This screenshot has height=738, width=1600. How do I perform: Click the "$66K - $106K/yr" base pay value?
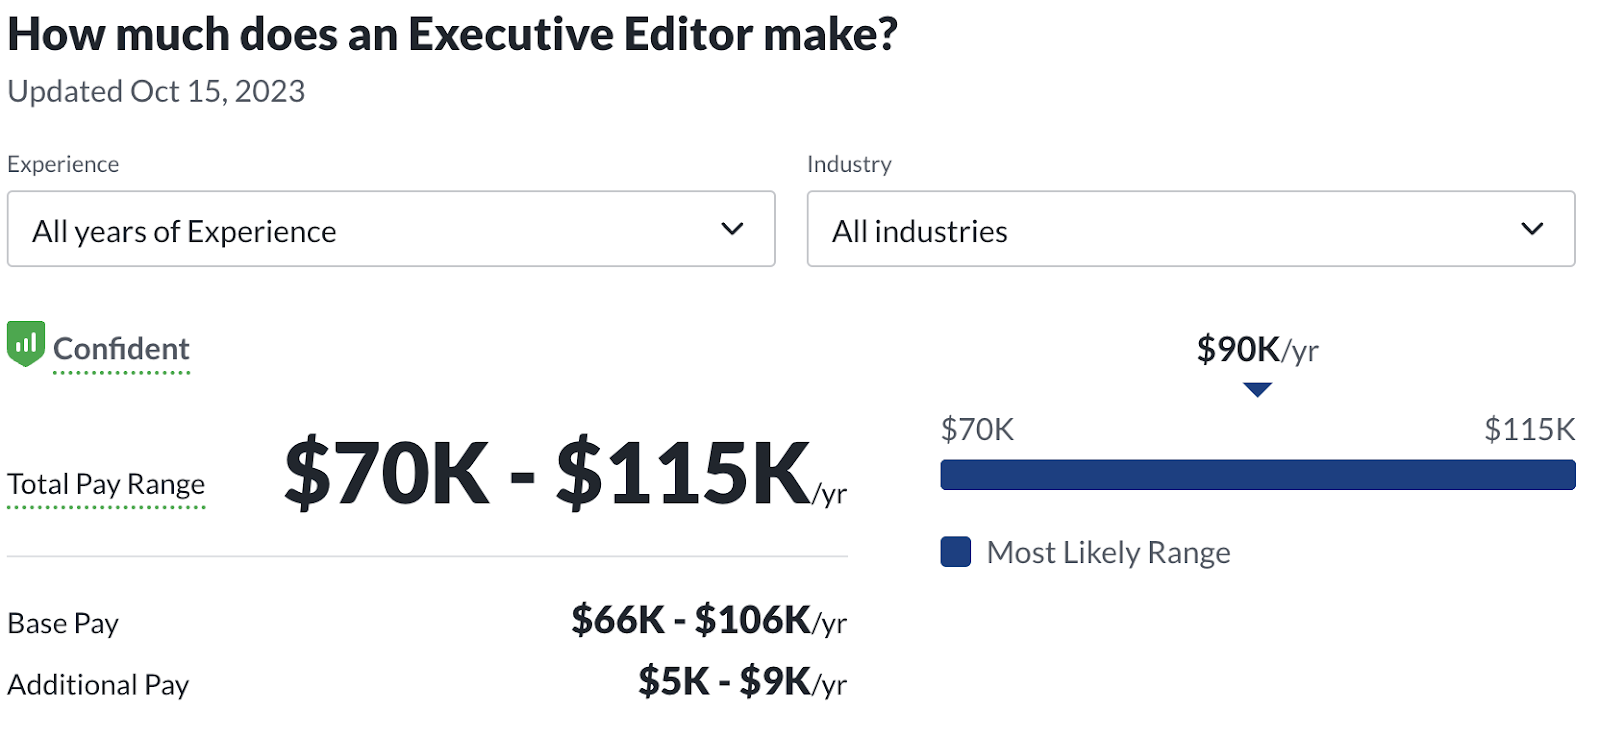click(708, 621)
